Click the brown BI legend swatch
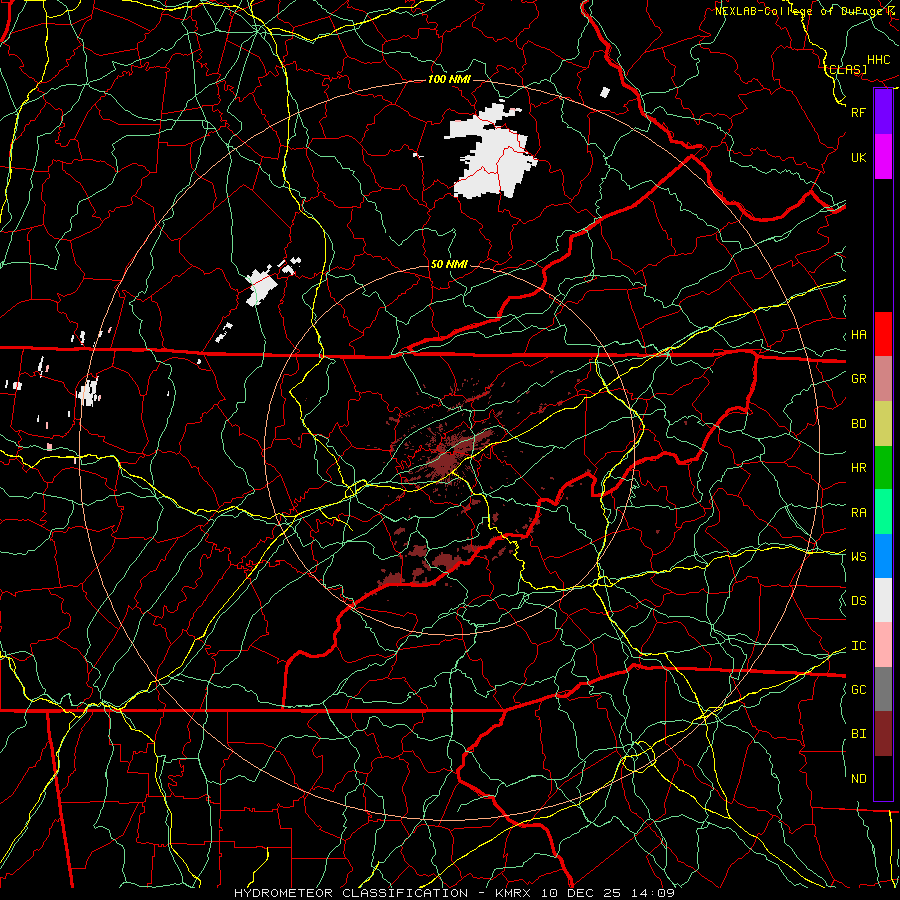The width and height of the screenshot is (900, 900). click(883, 734)
